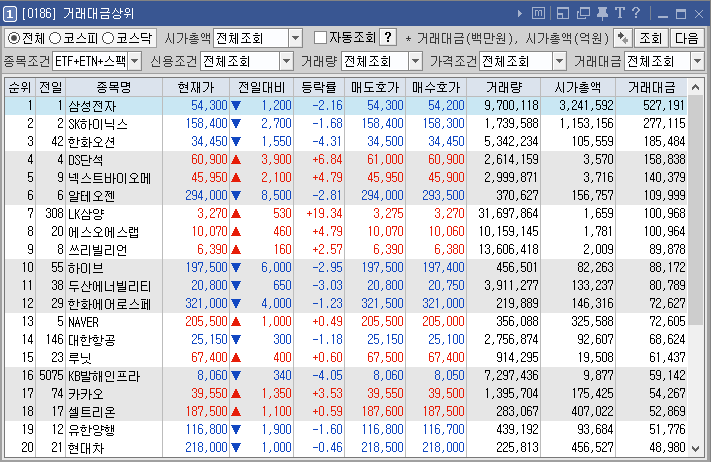The width and height of the screenshot is (711, 462).
Task: Click the 조회 button
Action: tap(651, 38)
